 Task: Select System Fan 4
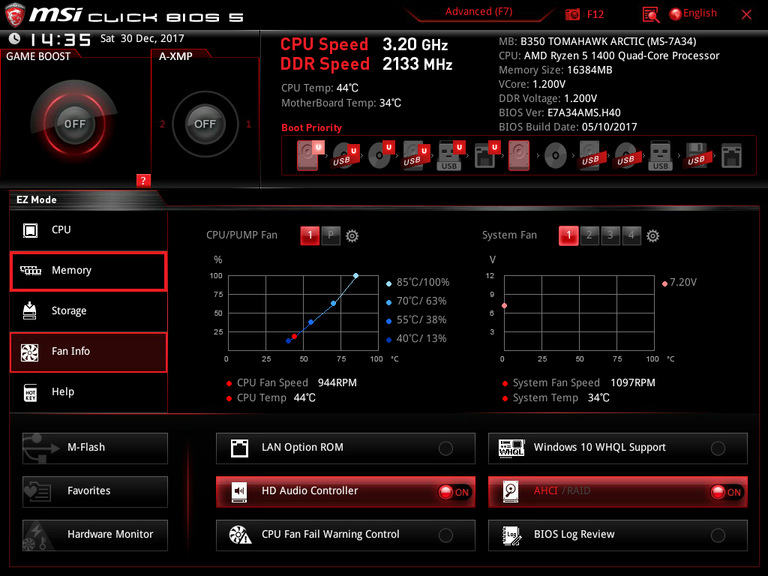[631, 236]
